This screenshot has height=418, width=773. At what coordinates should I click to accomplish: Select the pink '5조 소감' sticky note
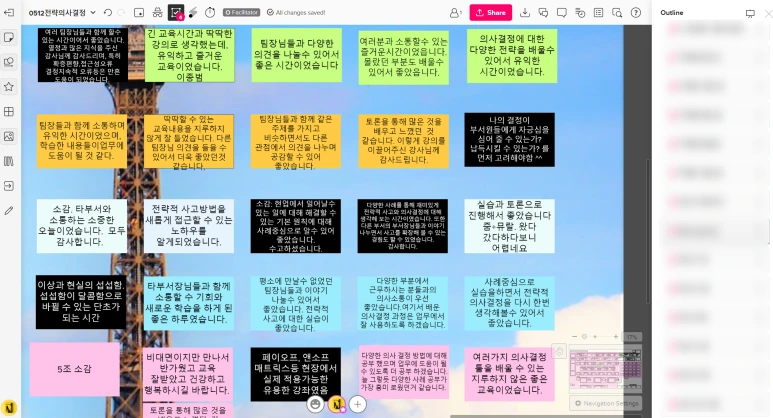coord(74,369)
